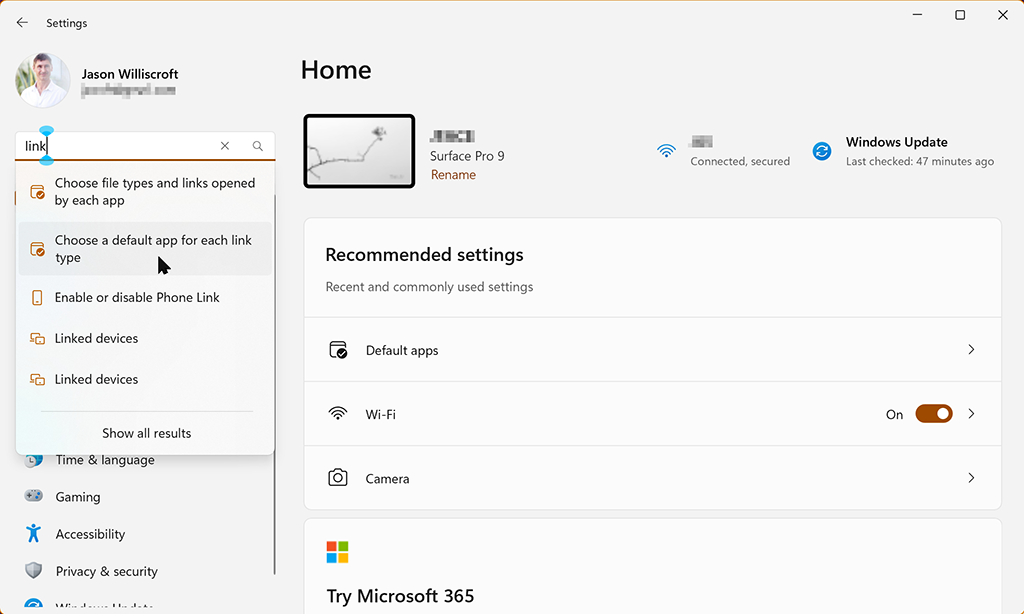Click the Rename link under Surface Pro 9
The height and width of the screenshot is (614, 1024).
coord(453,174)
